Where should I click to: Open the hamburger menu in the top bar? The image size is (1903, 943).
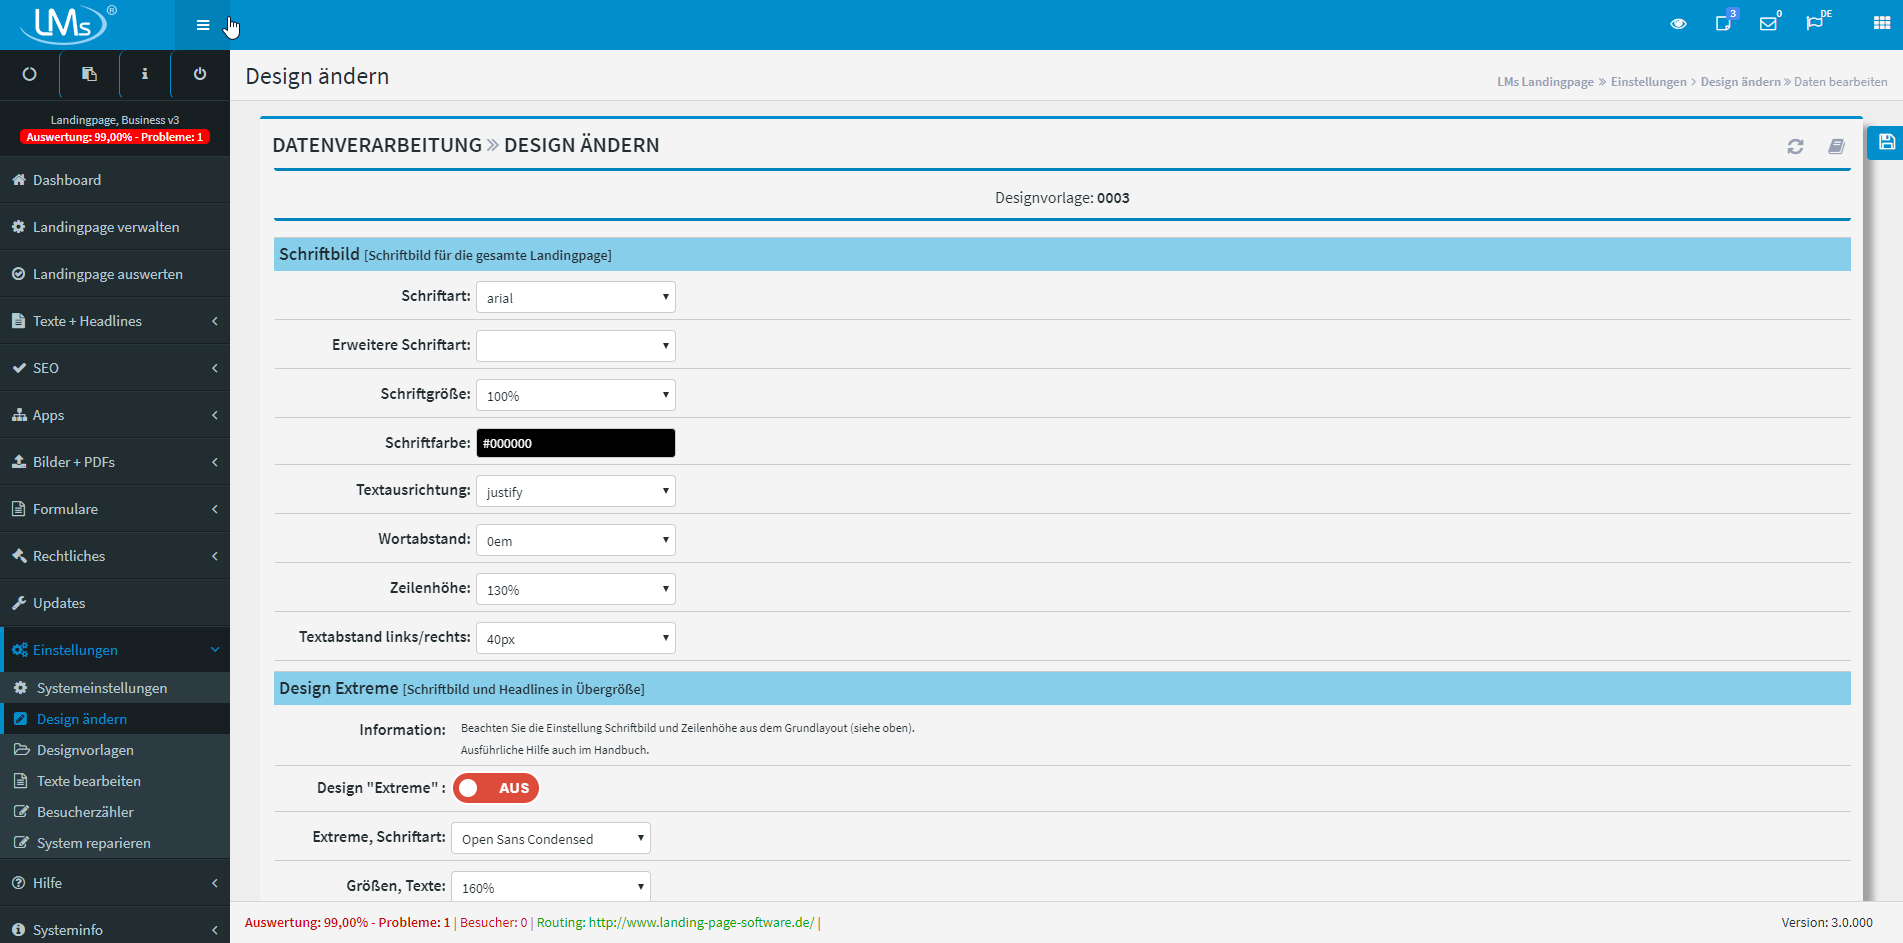point(202,23)
